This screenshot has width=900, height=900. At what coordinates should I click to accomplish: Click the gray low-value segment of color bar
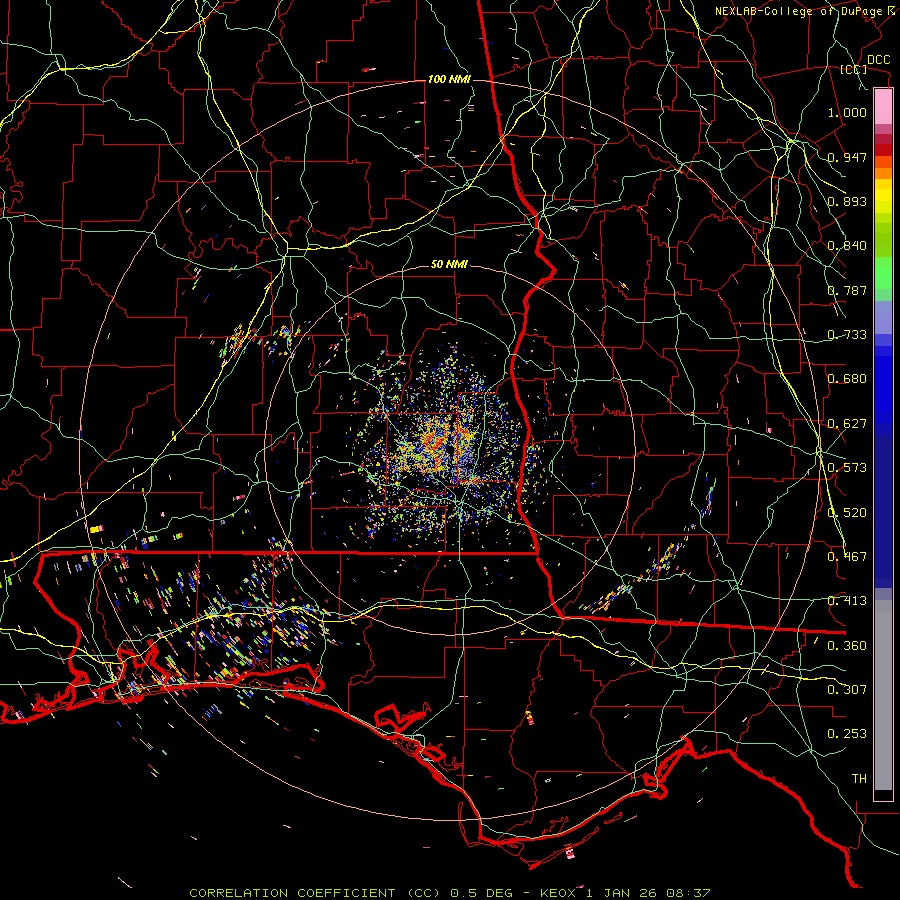click(883, 695)
